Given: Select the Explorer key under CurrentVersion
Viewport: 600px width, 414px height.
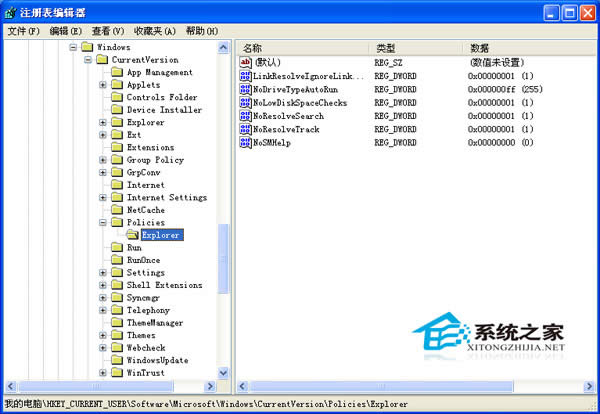Looking at the screenshot, I should 145,122.
